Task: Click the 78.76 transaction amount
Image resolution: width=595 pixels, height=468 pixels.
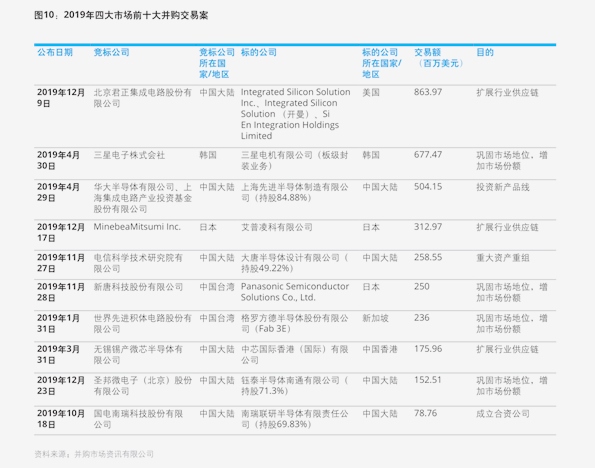Action: click(x=426, y=413)
